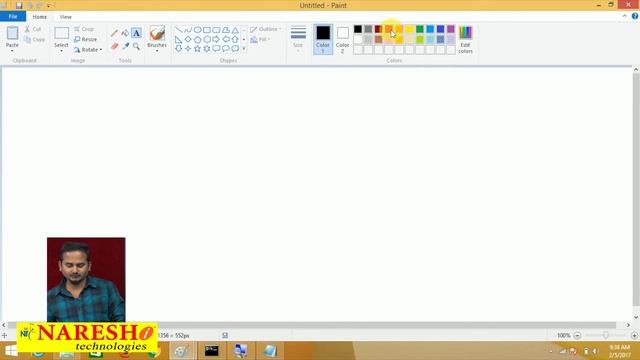Click the Save icon in quick access toolbar
Viewport: 640px width, 360px height.
pyautogui.click(x=19, y=5)
